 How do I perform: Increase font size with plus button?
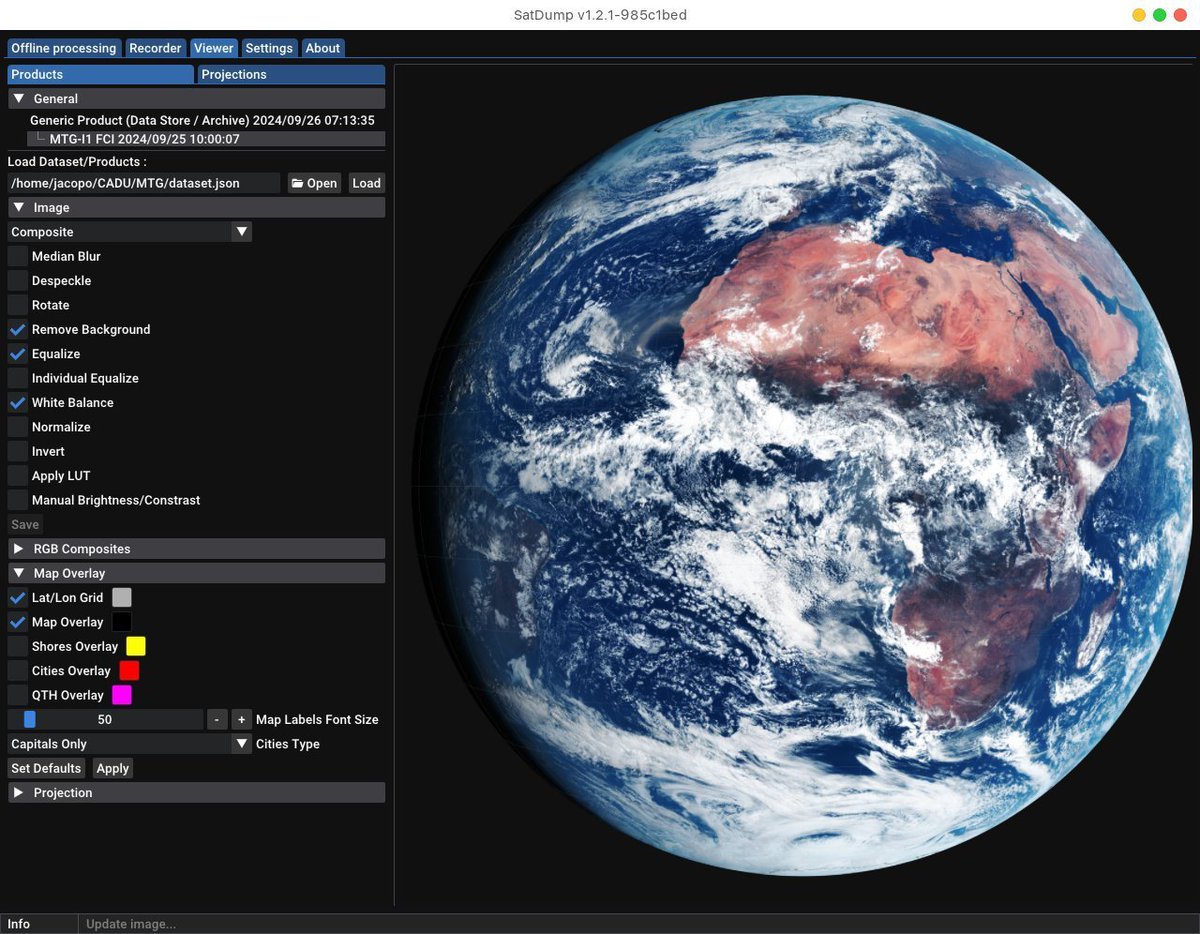click(241, 720)
